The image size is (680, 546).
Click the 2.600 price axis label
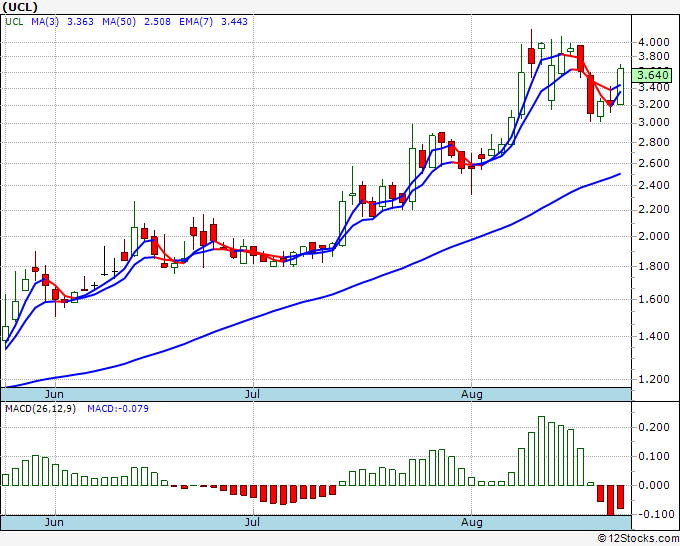(654, 163)
